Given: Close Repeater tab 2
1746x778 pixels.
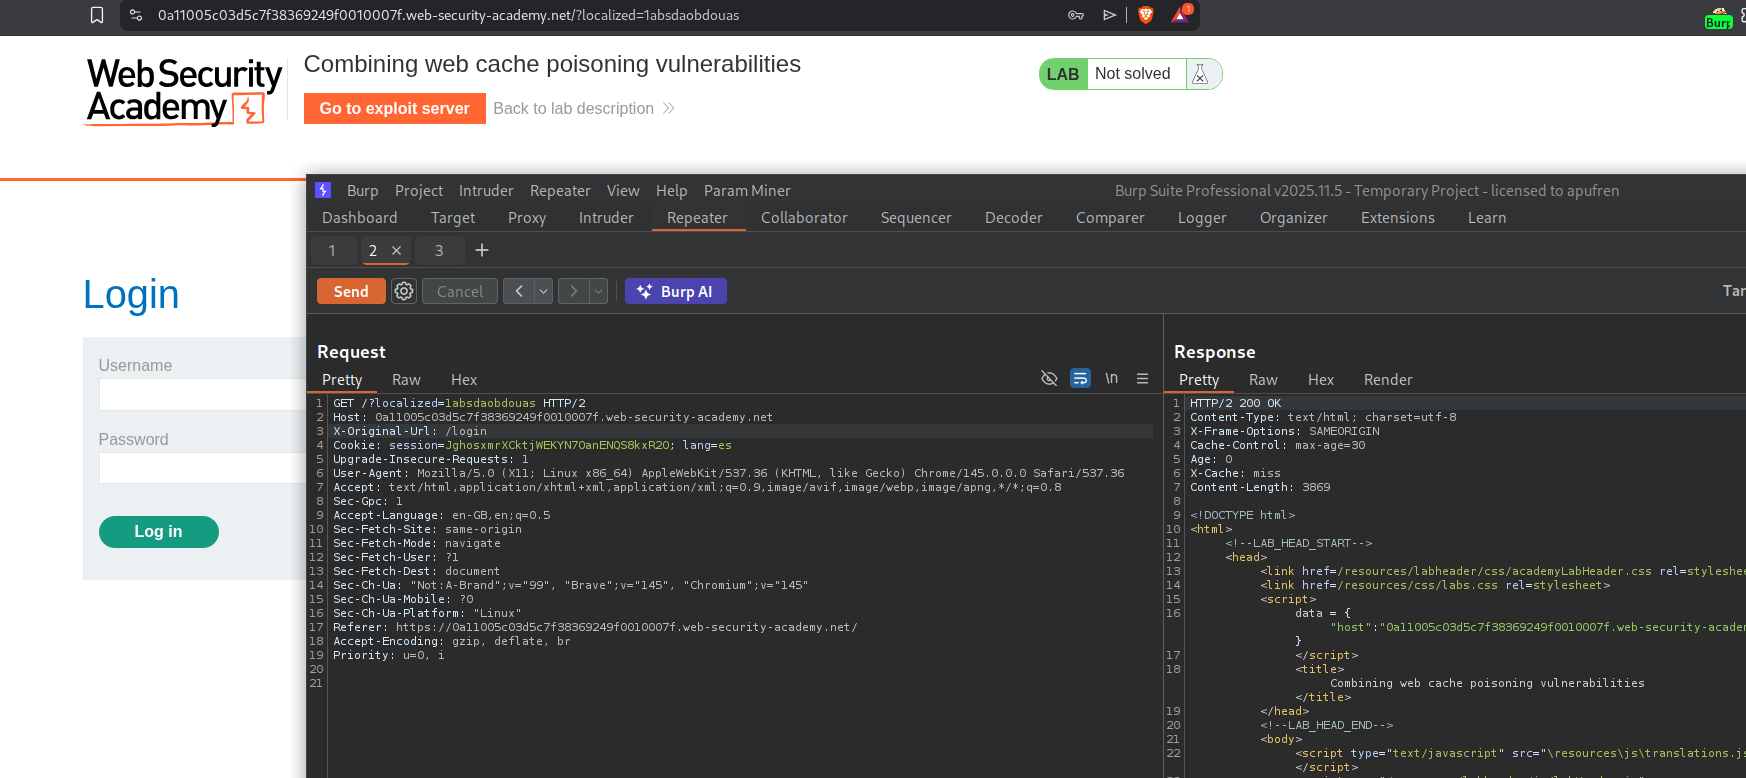Looking at the screenshot, I should pyautogui.click(x=397, y=251).
